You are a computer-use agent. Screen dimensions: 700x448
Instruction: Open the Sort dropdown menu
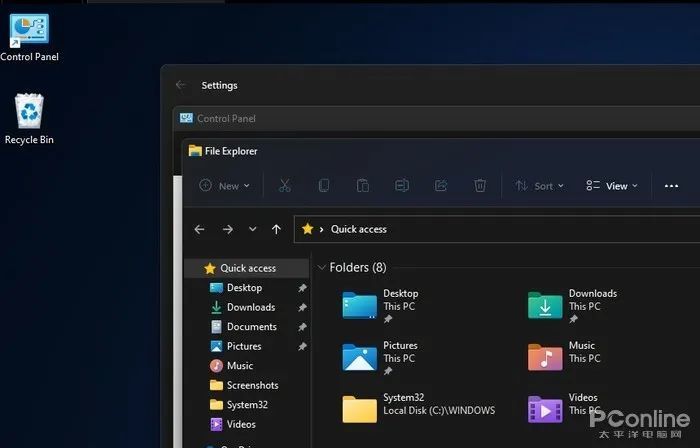[540, 186]
